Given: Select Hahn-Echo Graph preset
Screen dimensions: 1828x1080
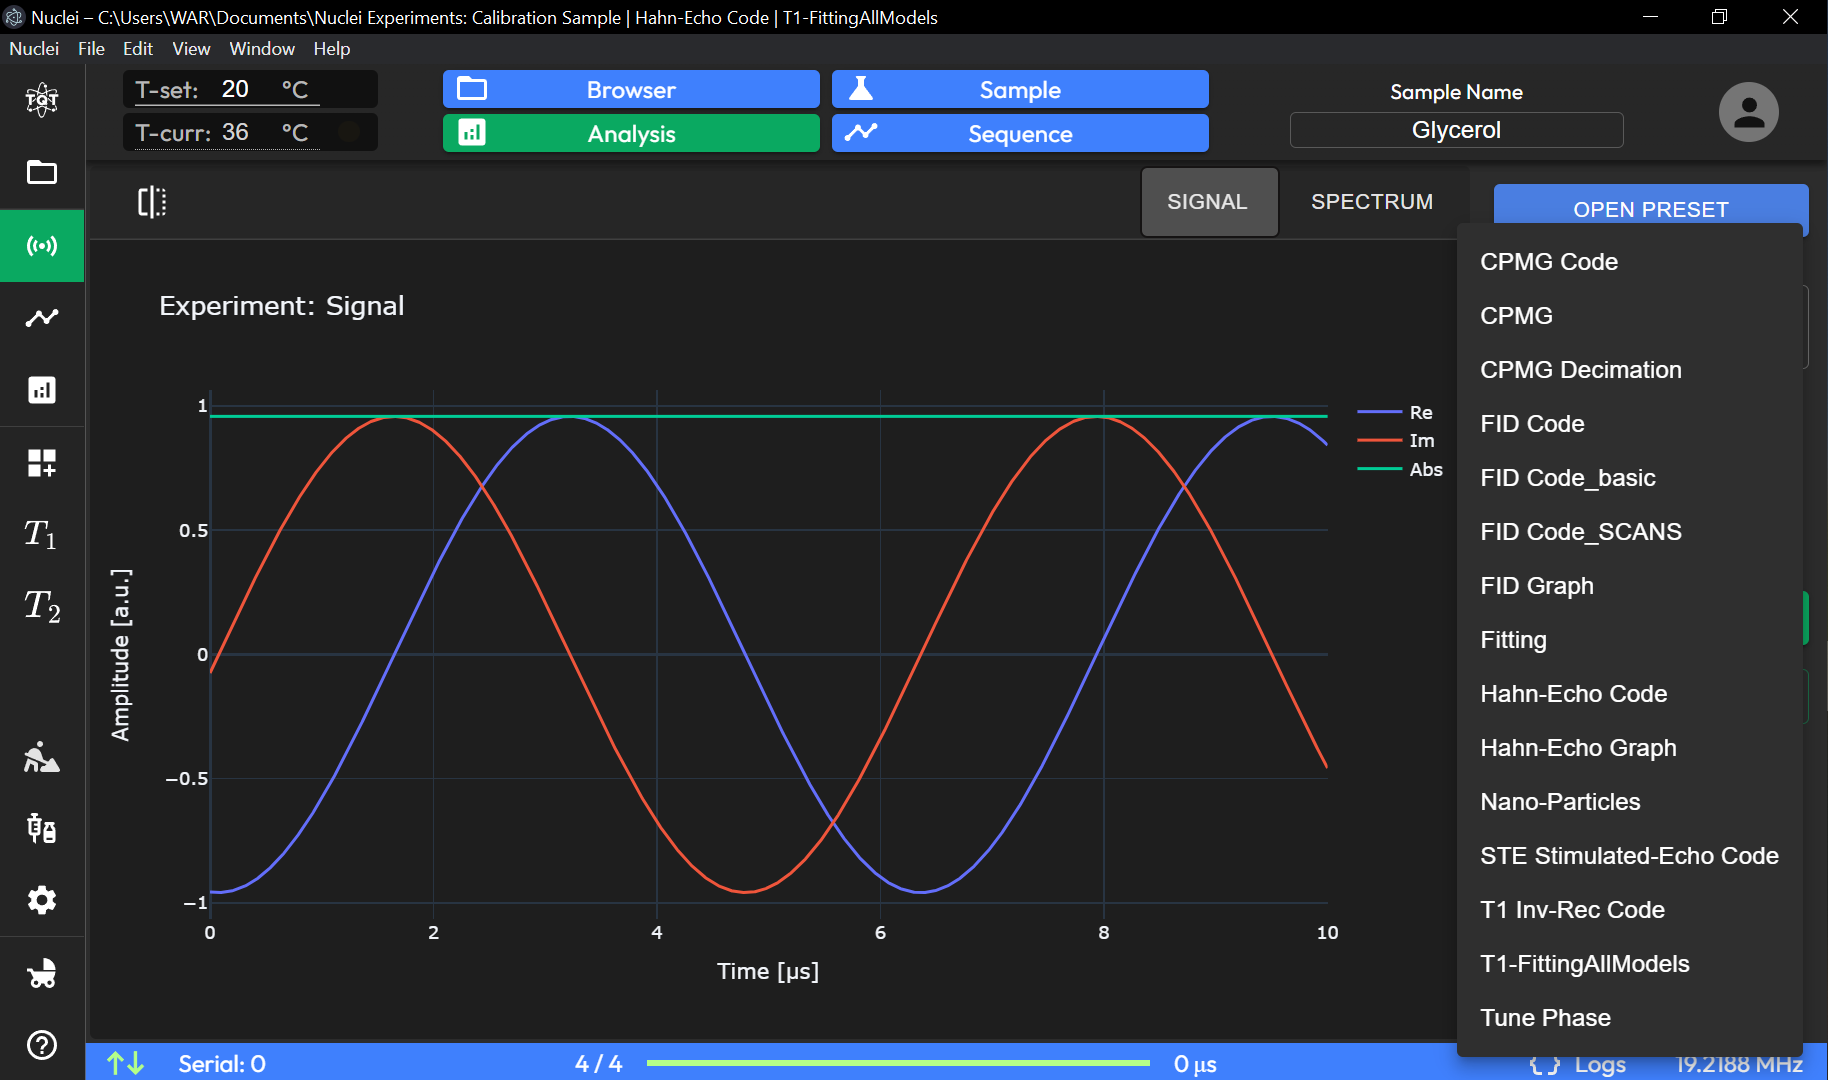Looking at the screenshot, I should pos(1630,748).
